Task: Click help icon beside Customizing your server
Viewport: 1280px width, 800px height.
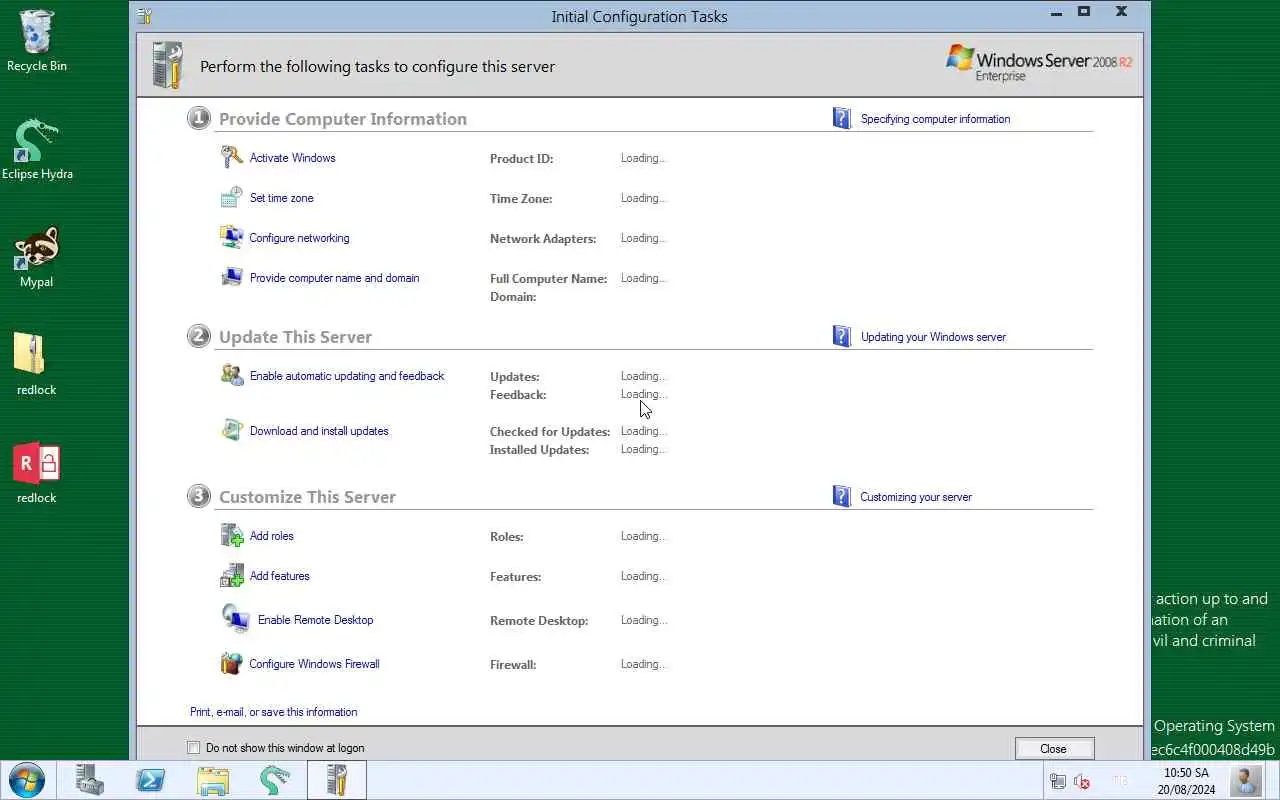Action: click(x=842, y=496)
